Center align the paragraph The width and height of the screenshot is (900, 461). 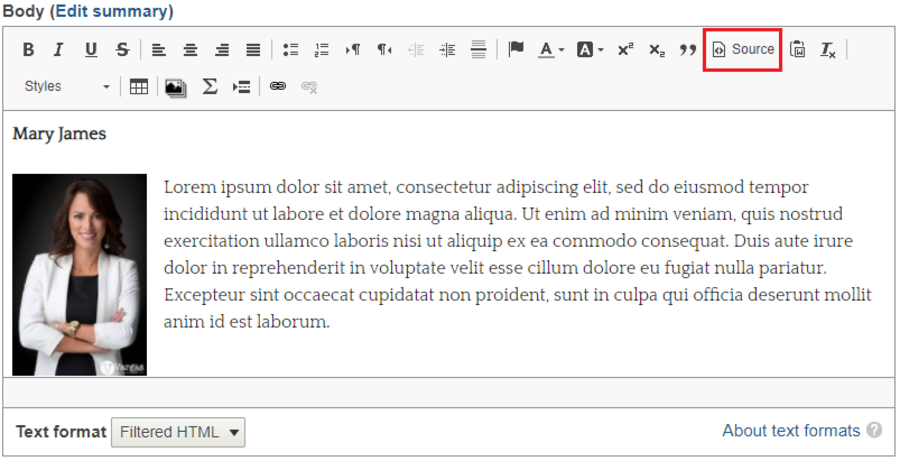pos(190,50)
